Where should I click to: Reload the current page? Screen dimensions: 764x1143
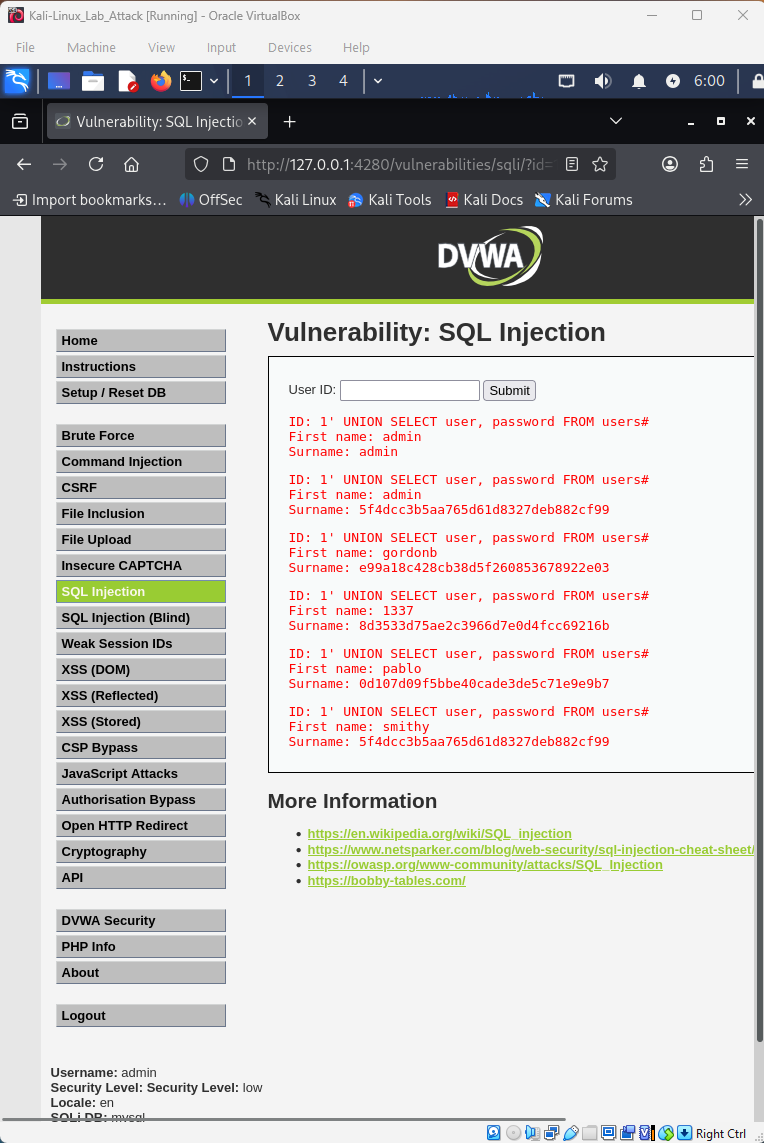(x=96, y=165)
